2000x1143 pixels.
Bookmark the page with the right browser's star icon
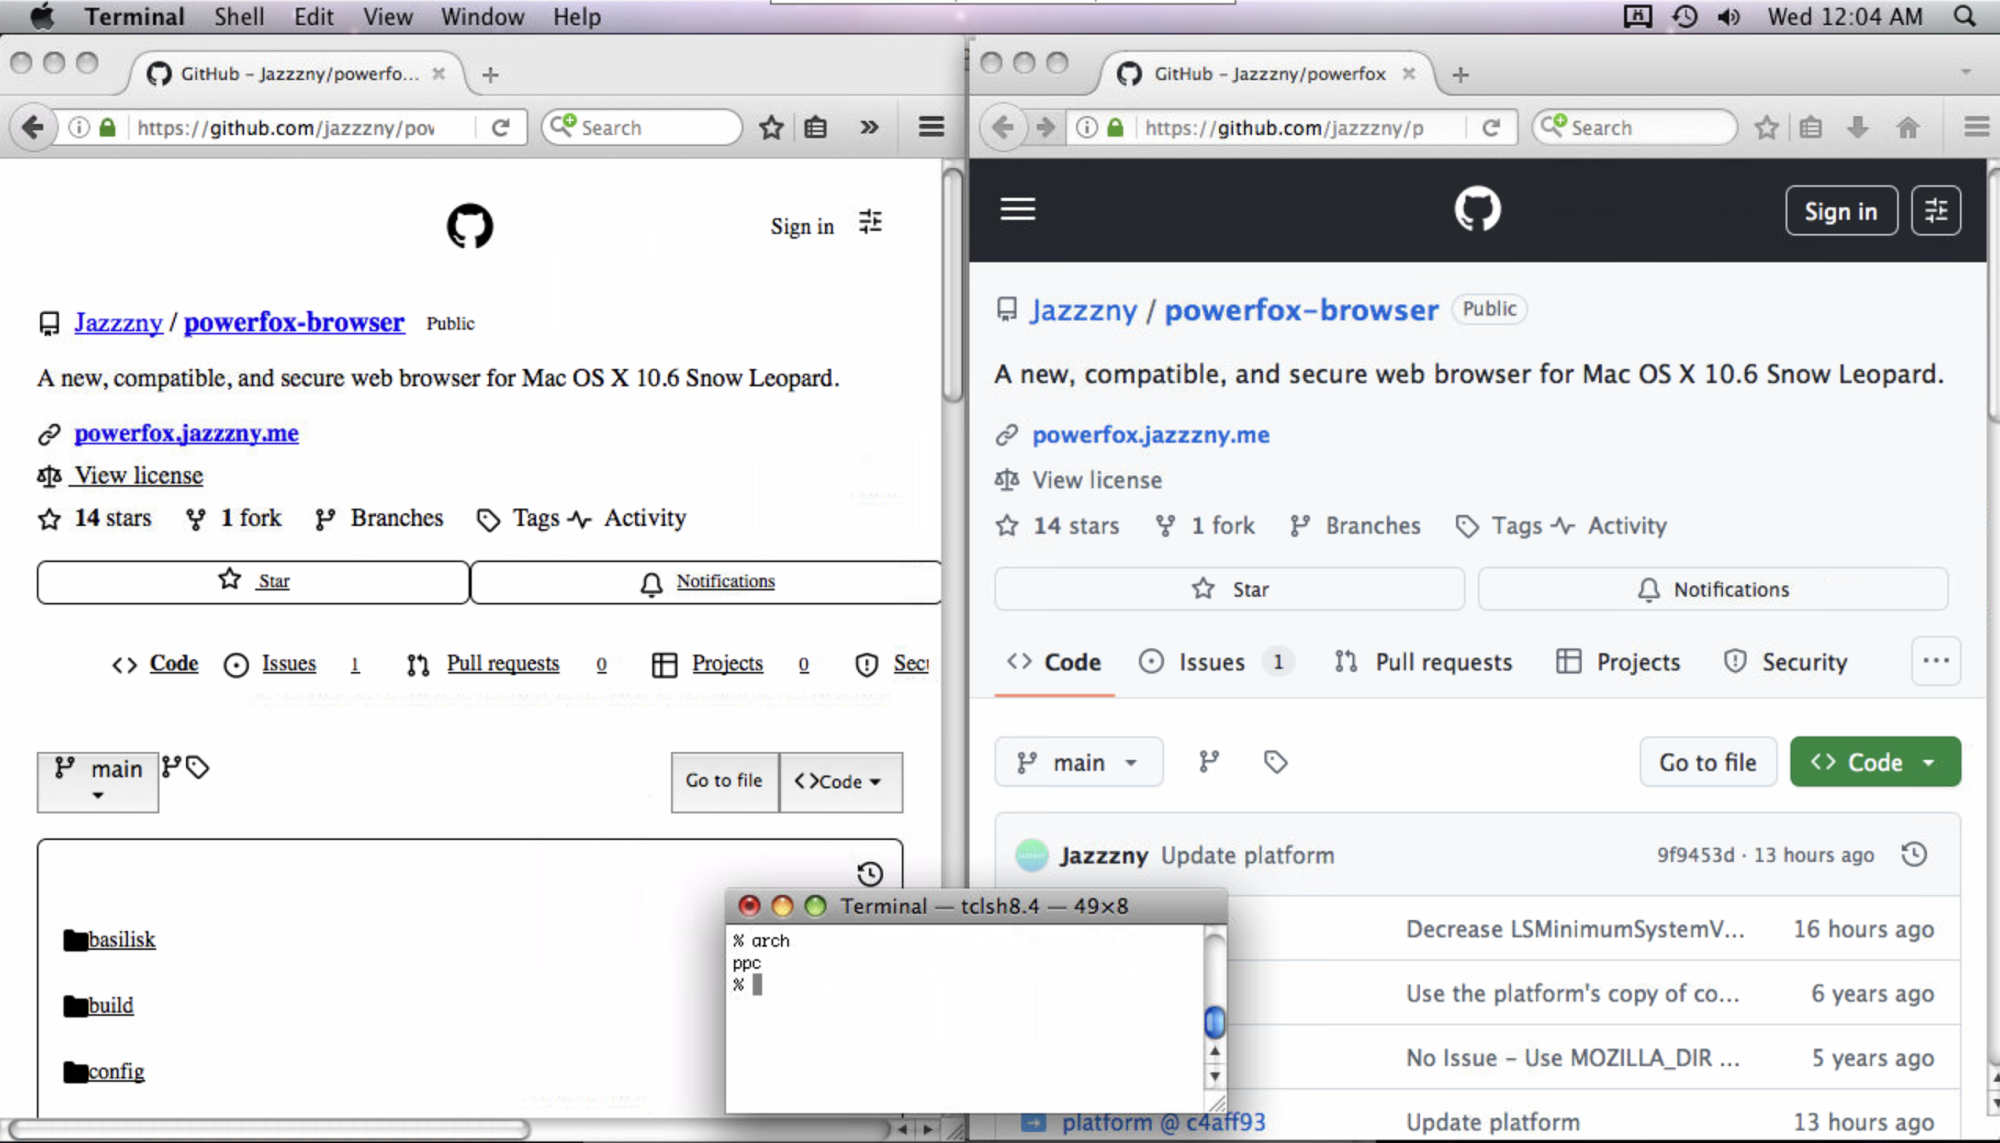click(x=1766, y=127)
